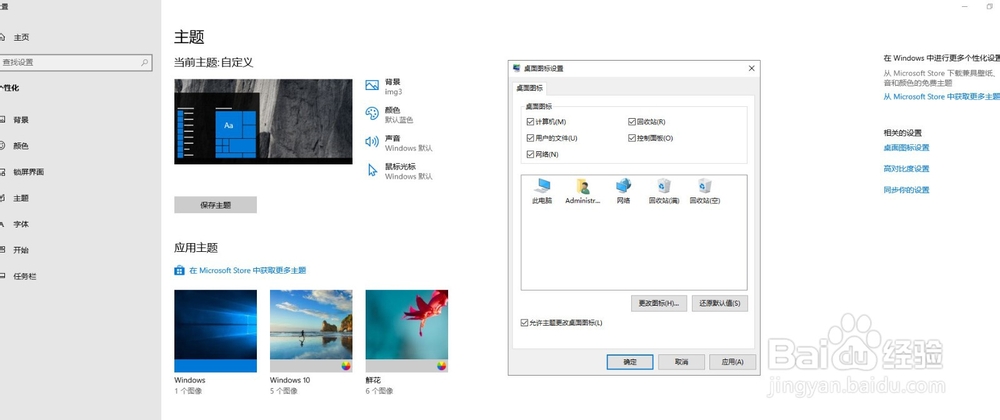The height and width of the screenshot is (420, 1000).
Task: Open the 高对比度设置 link
Action: (906, 169)
